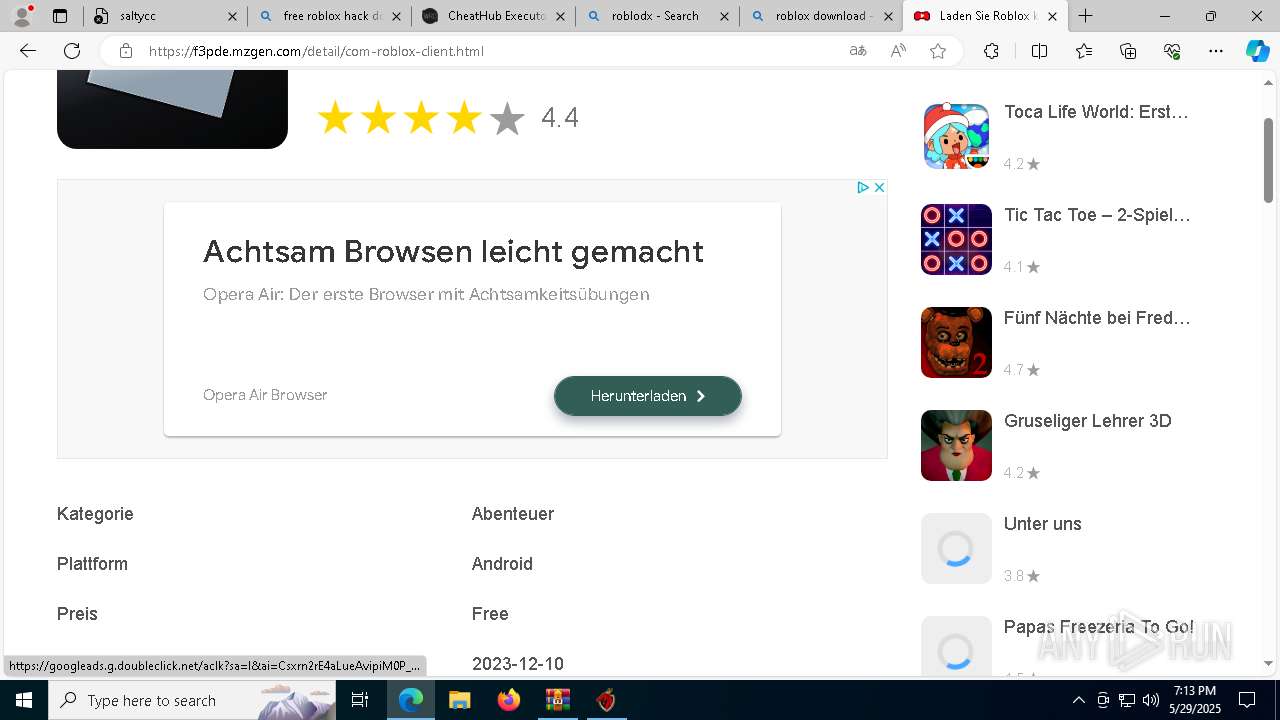Switch to free roblox hack search tab
The height and width of the screenshot is (720, 1280).
tap(329, 16)
